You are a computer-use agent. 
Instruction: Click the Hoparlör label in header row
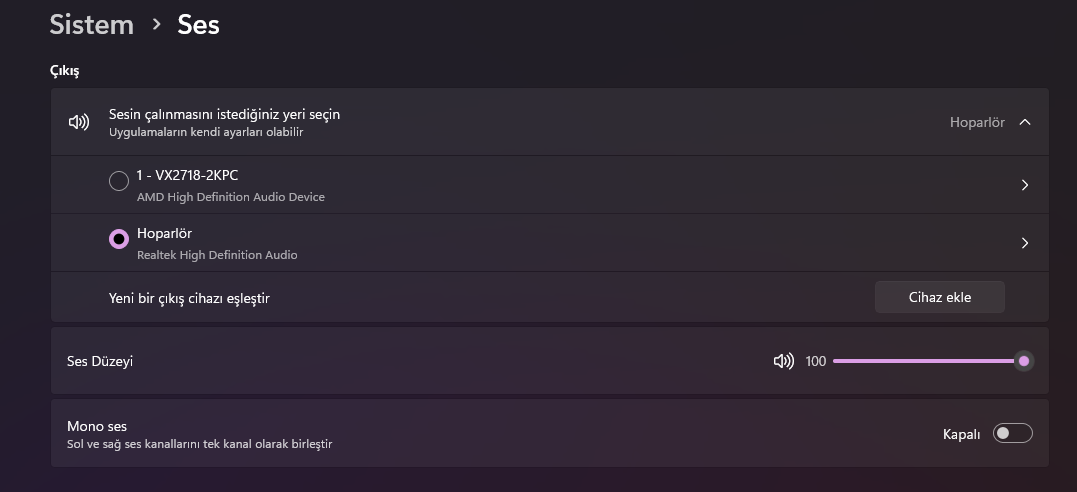[x=976, y=122]
